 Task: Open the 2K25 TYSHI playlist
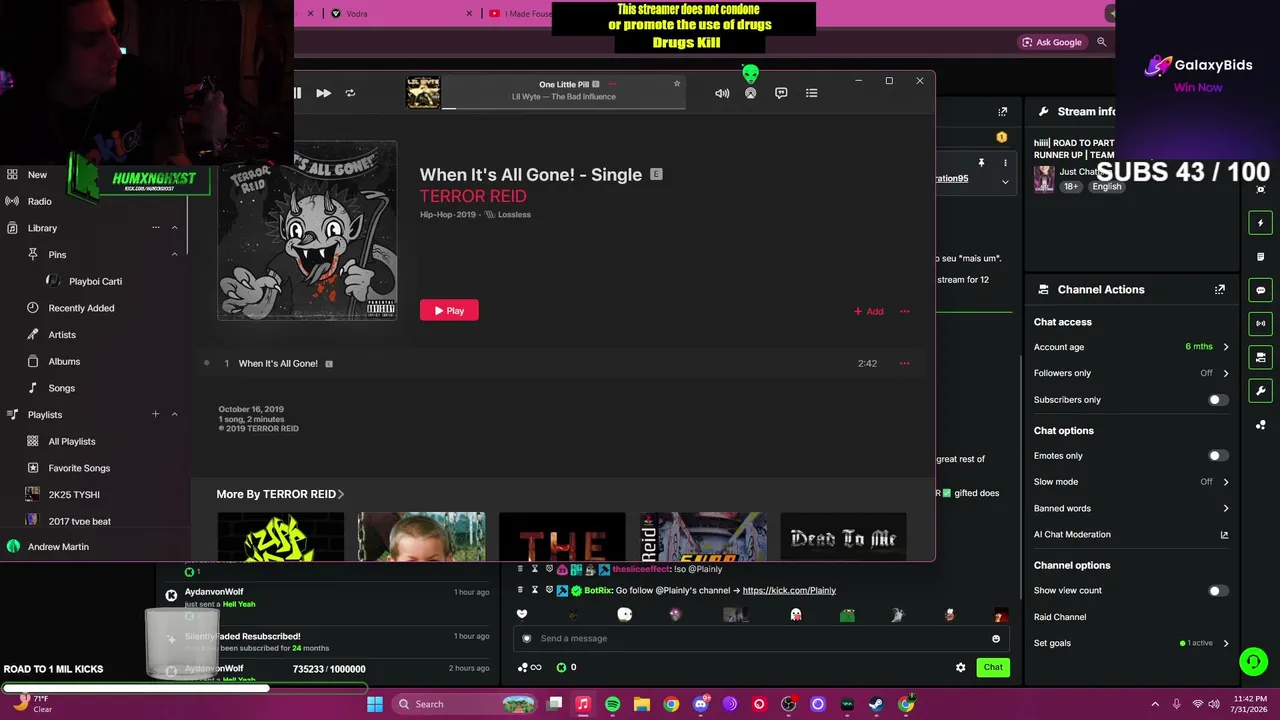[x=74, y=494]
